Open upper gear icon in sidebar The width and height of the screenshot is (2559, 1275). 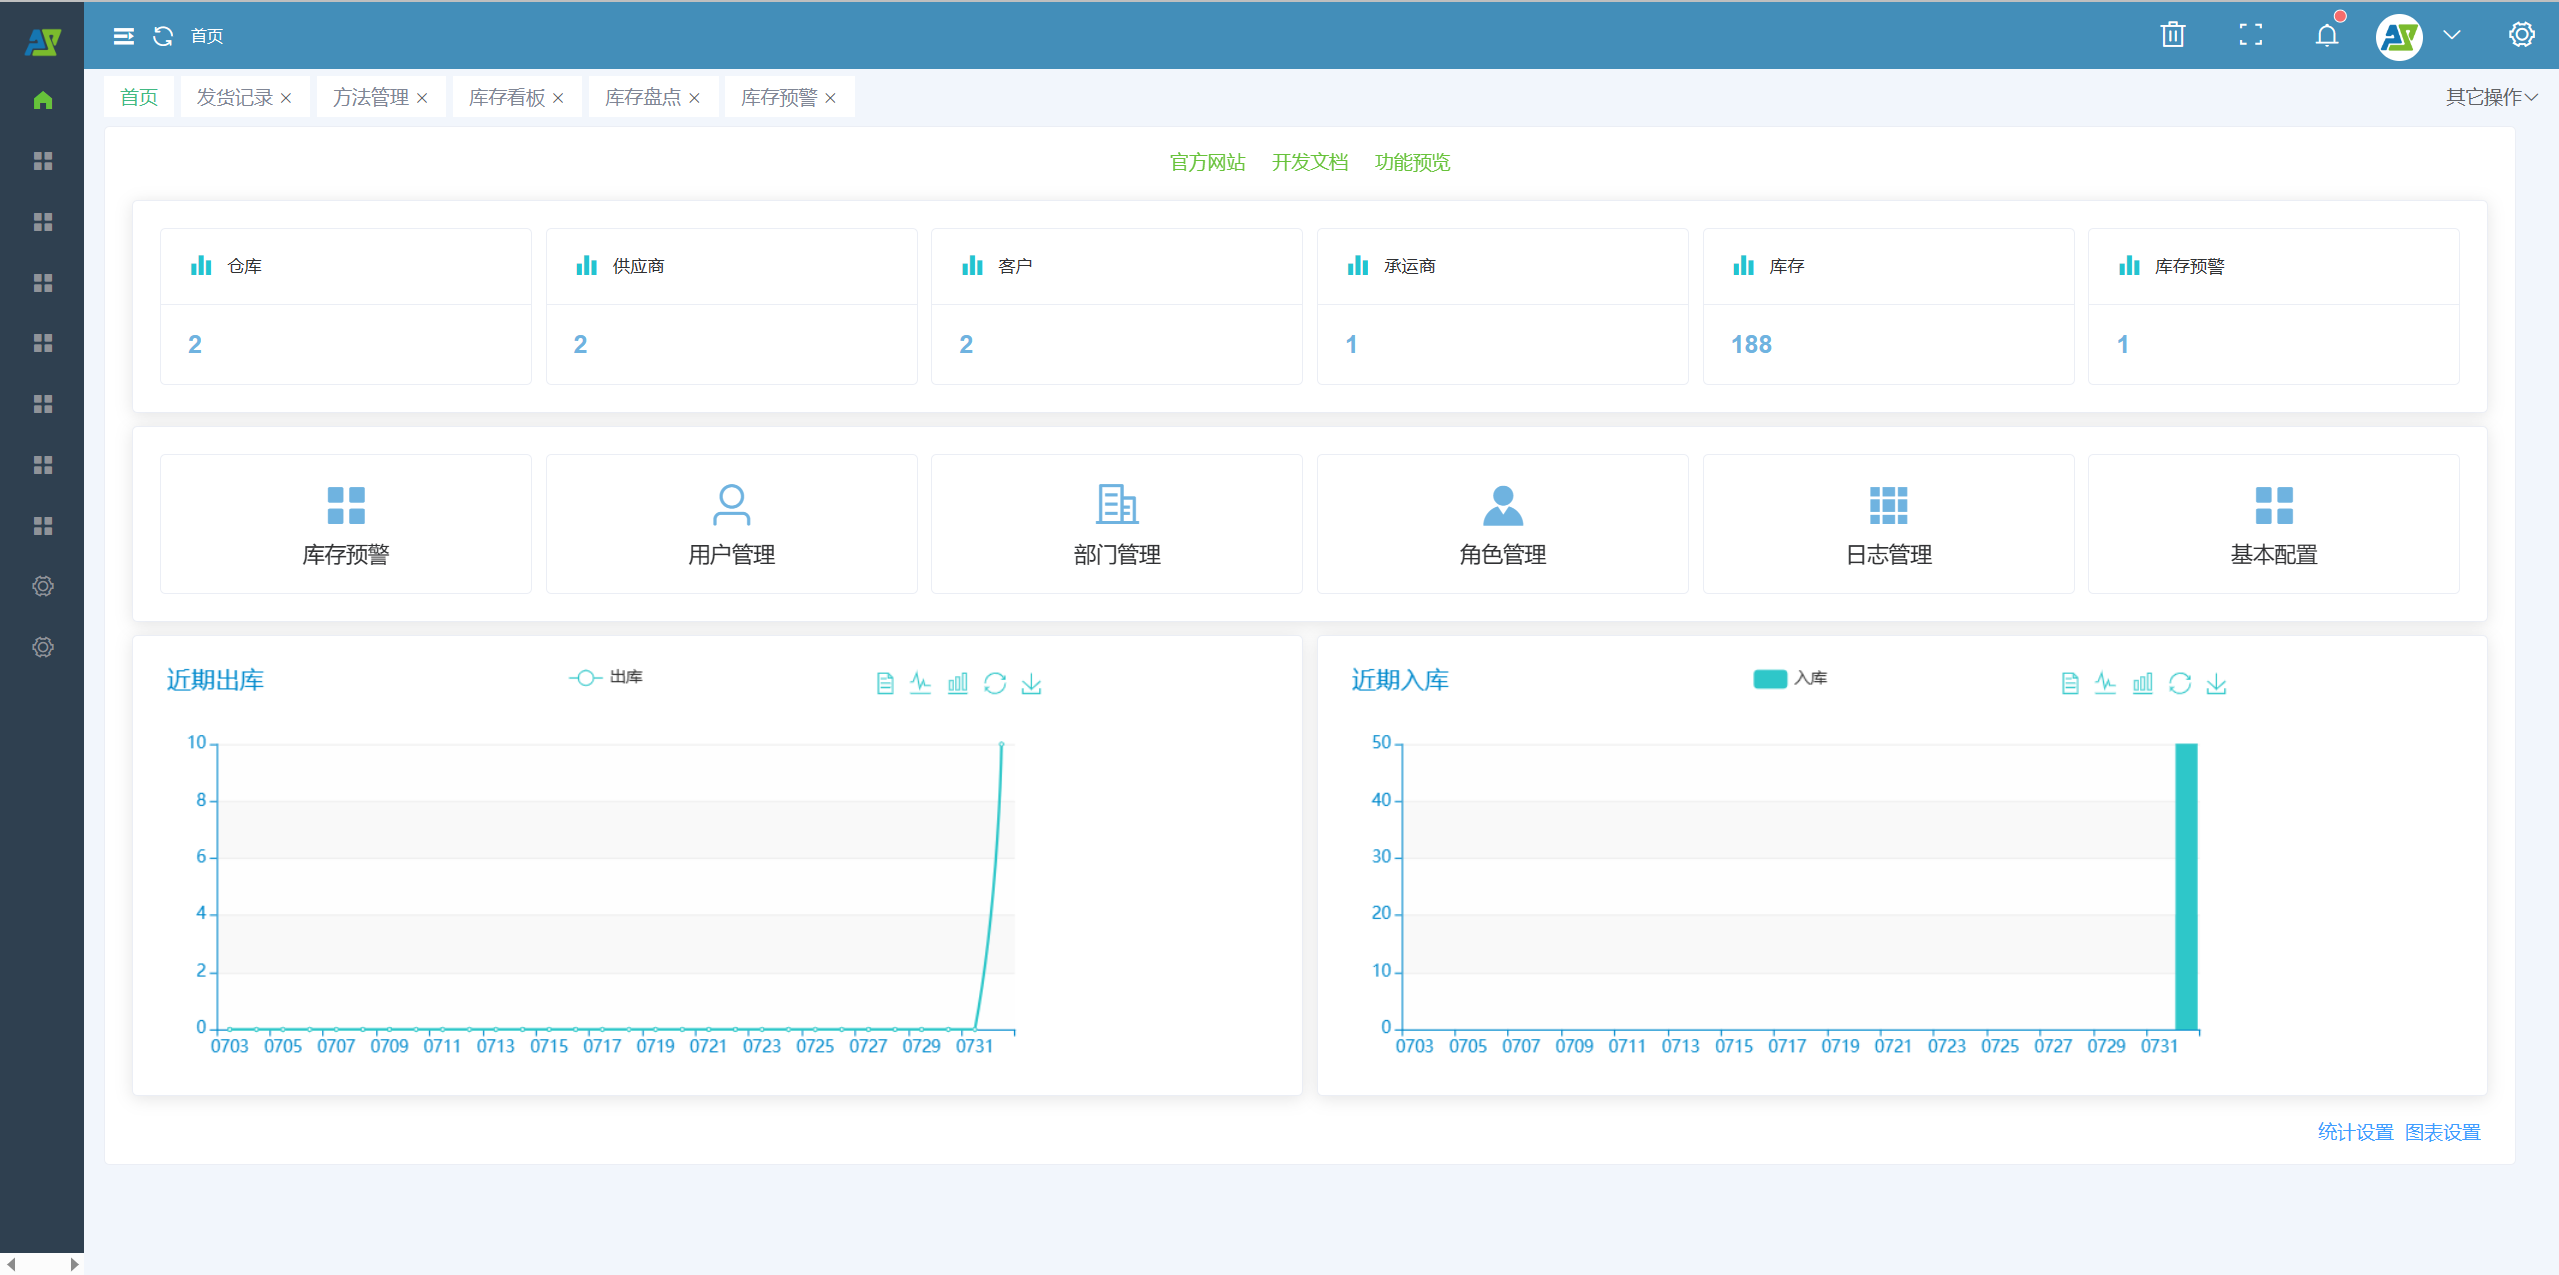[42, 586]
